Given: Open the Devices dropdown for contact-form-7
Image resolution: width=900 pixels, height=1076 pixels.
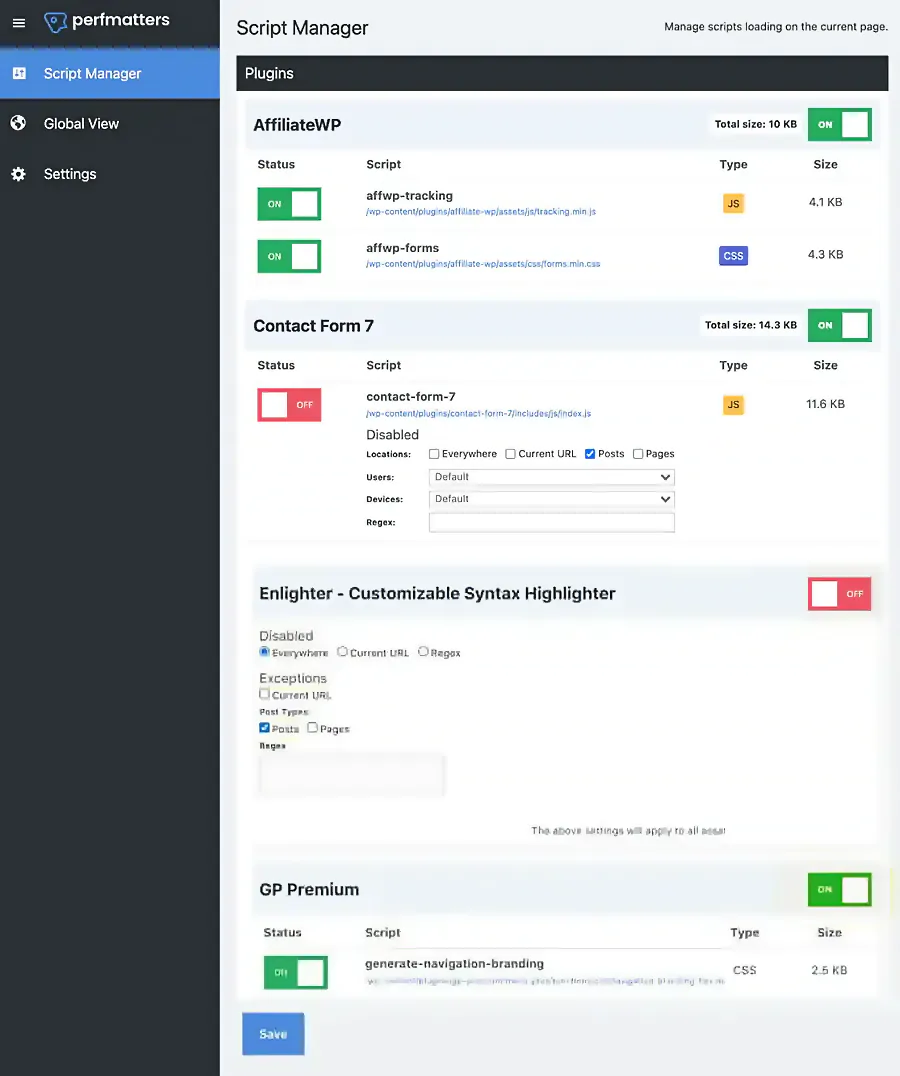Looking at the screenshot, I should point(551,499).
